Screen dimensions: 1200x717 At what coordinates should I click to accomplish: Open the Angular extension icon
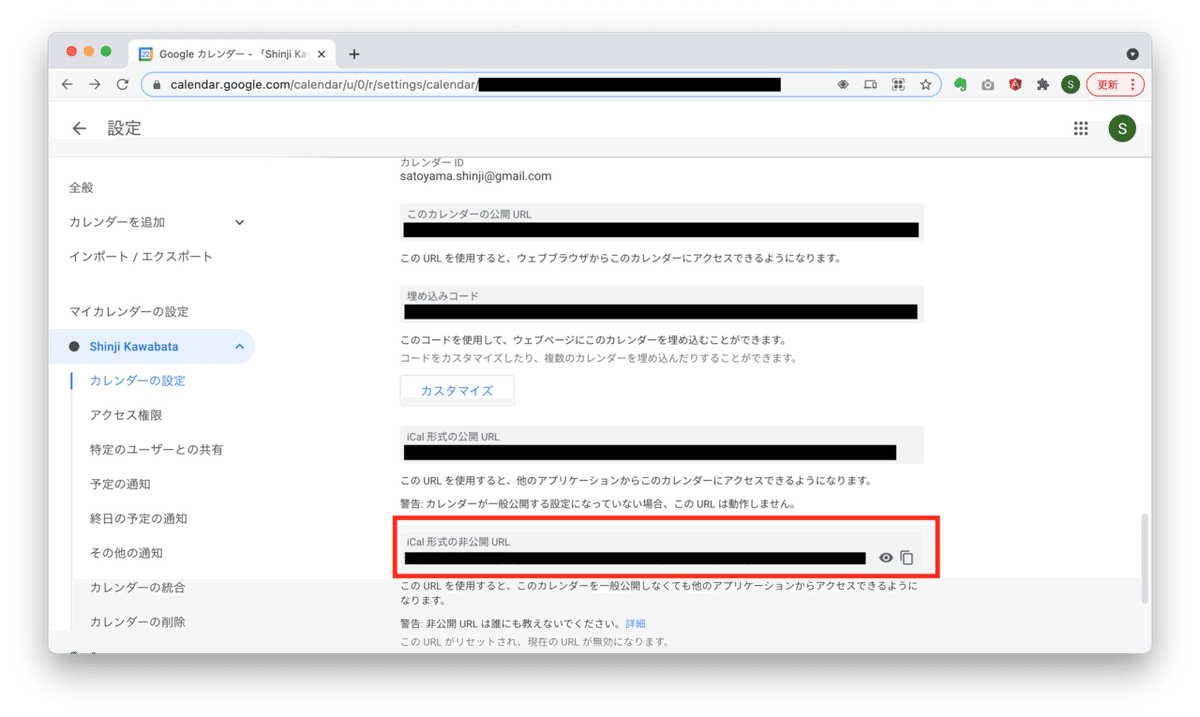pos(1015,85)
